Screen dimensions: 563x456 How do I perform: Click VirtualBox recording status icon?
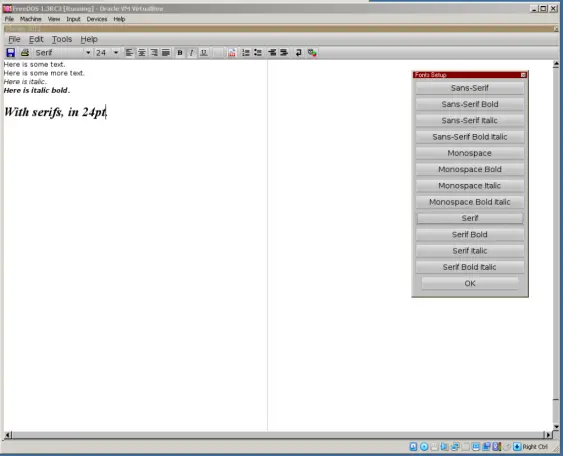pyautogui.click(x=486, y=447)
